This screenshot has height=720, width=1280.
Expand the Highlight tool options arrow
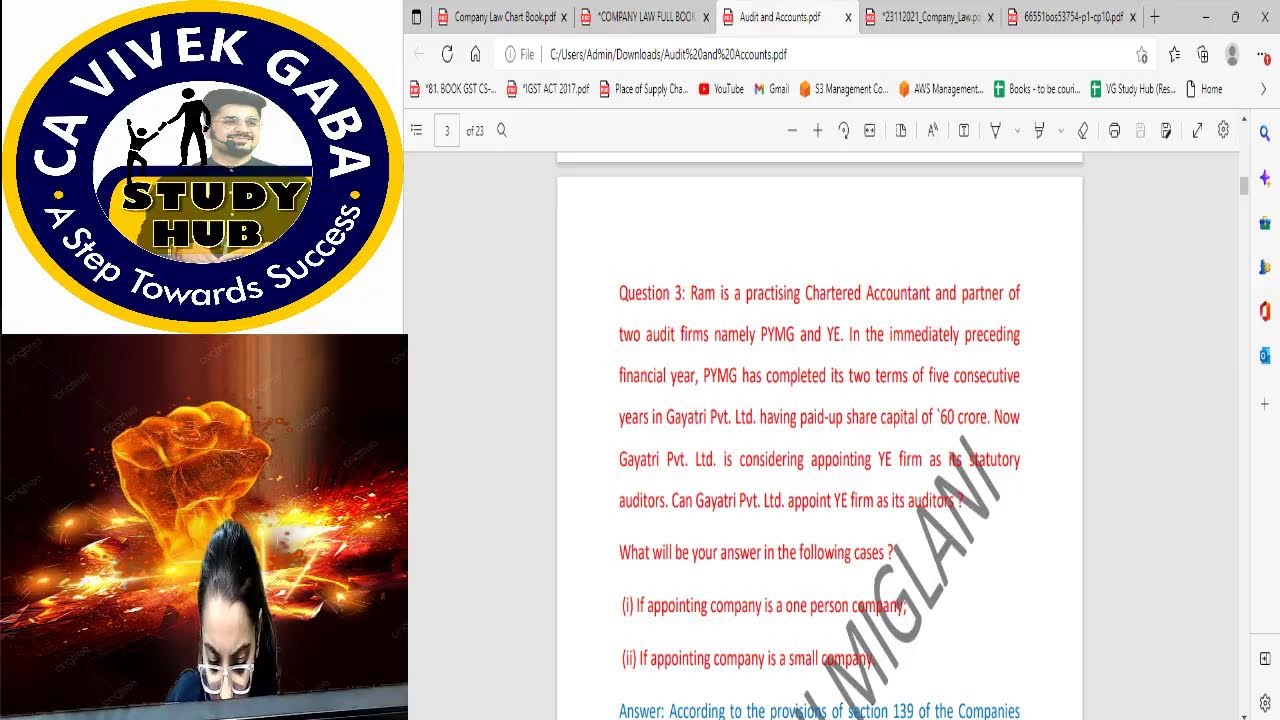tap(1060, 131)
